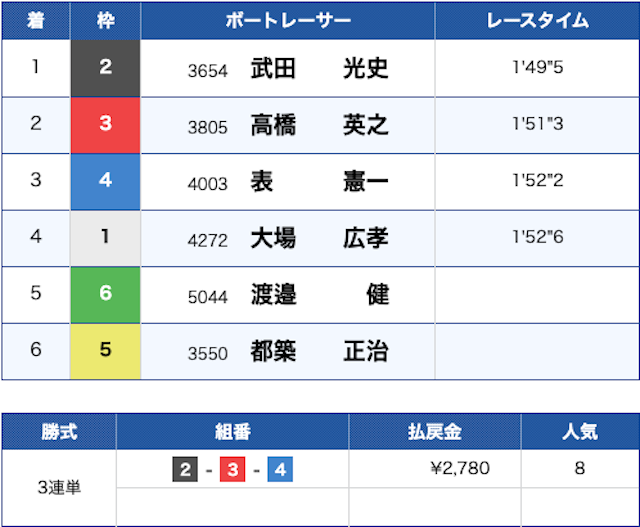Click the 3連単 bet type cell
Screen dimensions: 640x527
[59, 488]
